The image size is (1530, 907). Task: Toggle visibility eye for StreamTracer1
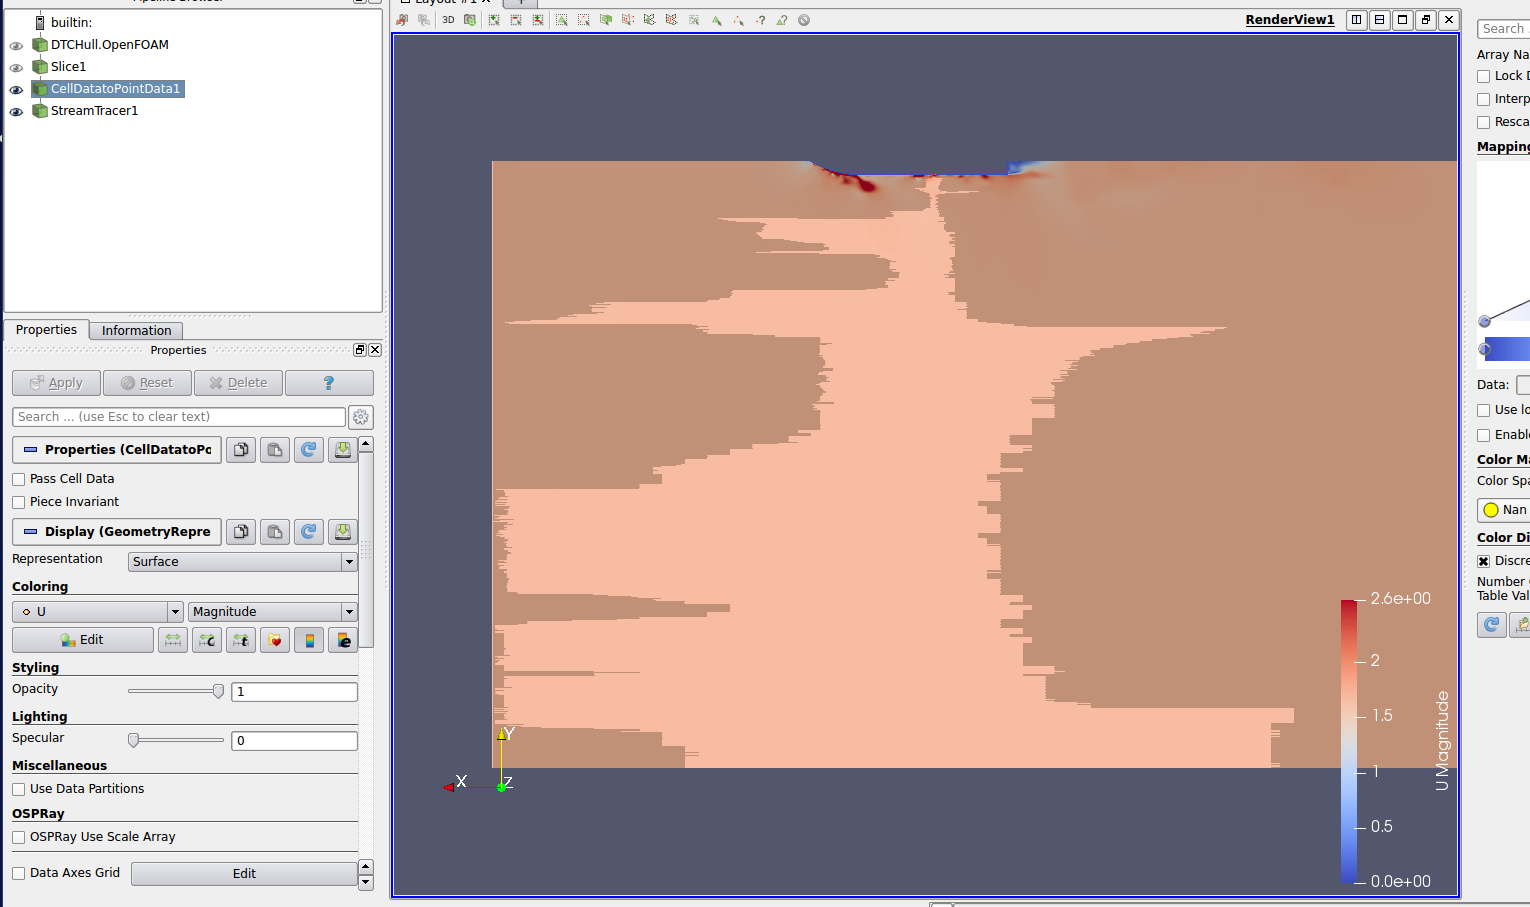click(16, 112)
